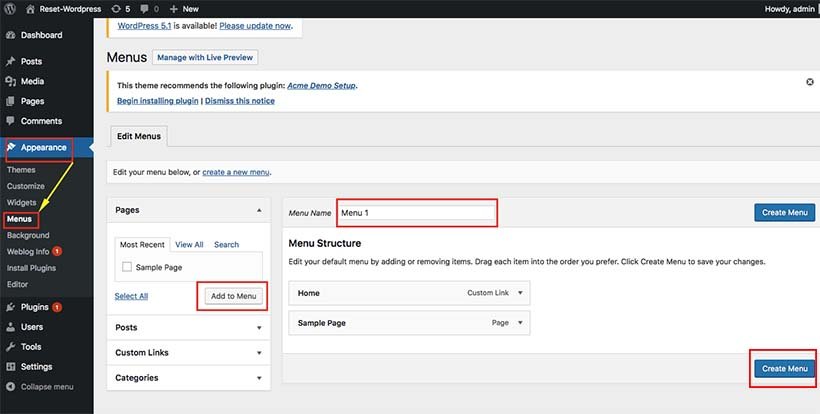Click the Please update now link

click(x=255, y=26)
